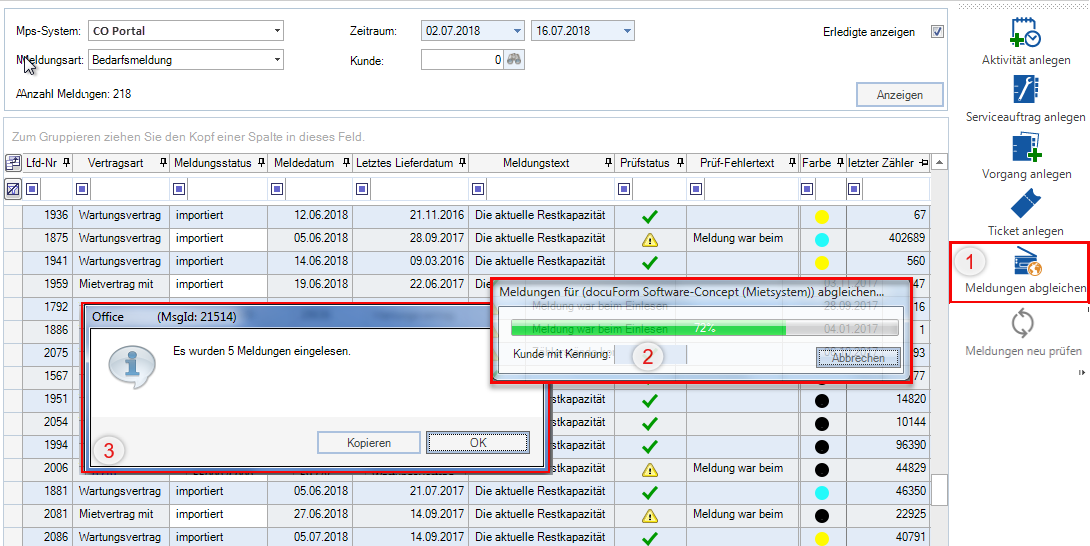This screenshot has height=546, width=1090.
Task: Click the grid column chooser icon in header
Action: (x=13, y=163)
